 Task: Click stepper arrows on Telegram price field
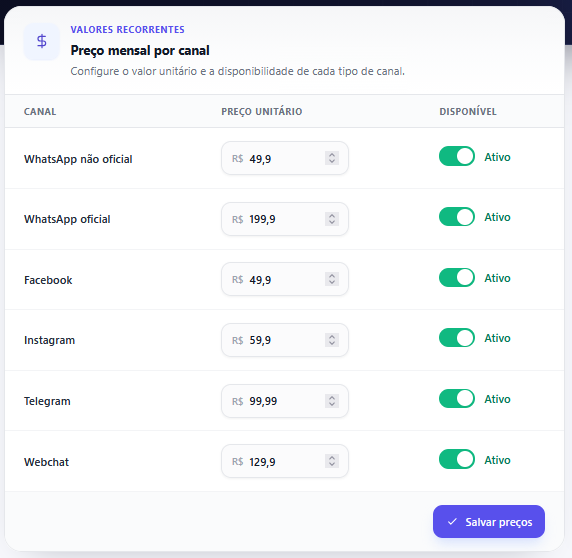pyautogui.click(x=332, y=401)
